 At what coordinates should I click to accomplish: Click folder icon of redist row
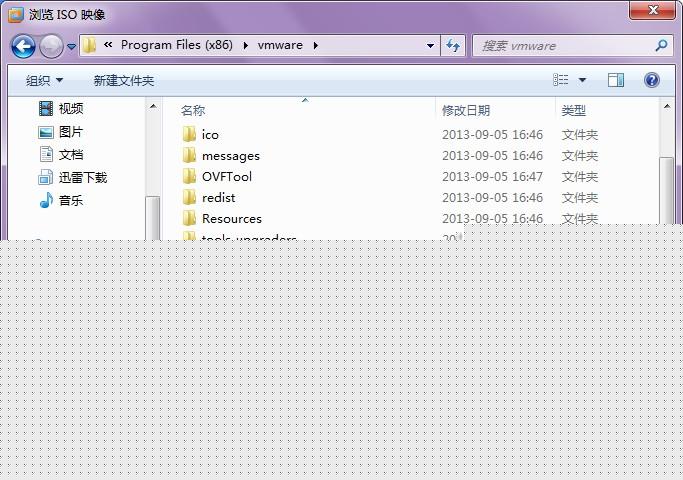click(189, 197)
